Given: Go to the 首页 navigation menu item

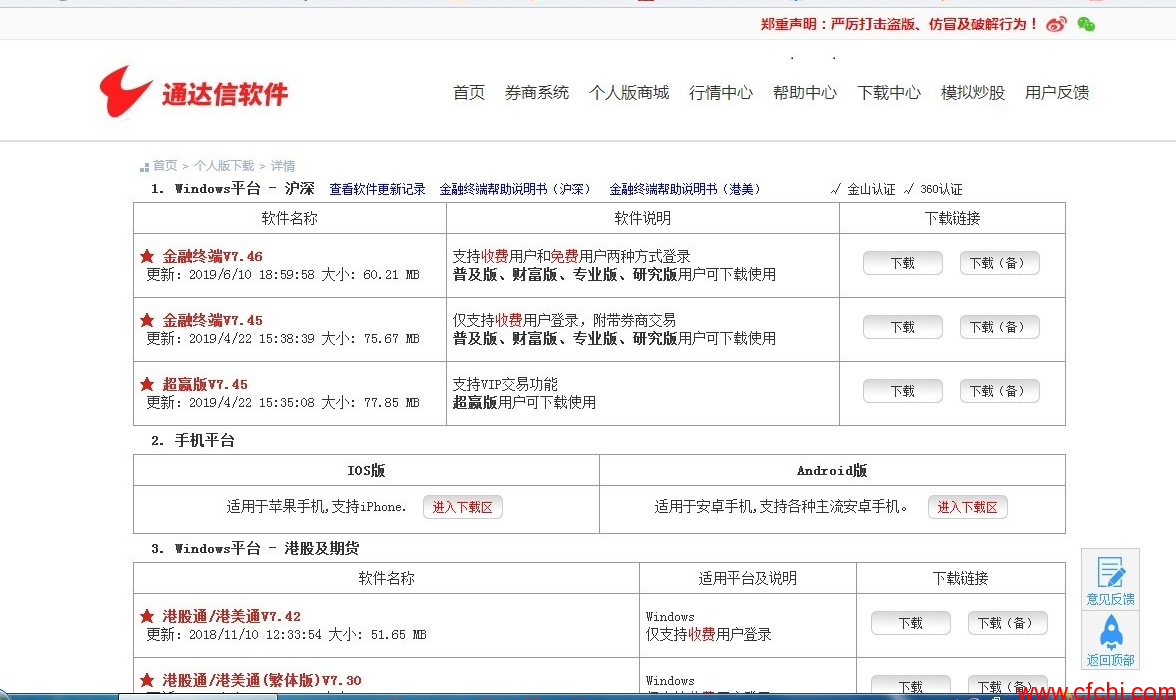Looking at the screenshot, I should pyautogui.click(x=469, y=92).
